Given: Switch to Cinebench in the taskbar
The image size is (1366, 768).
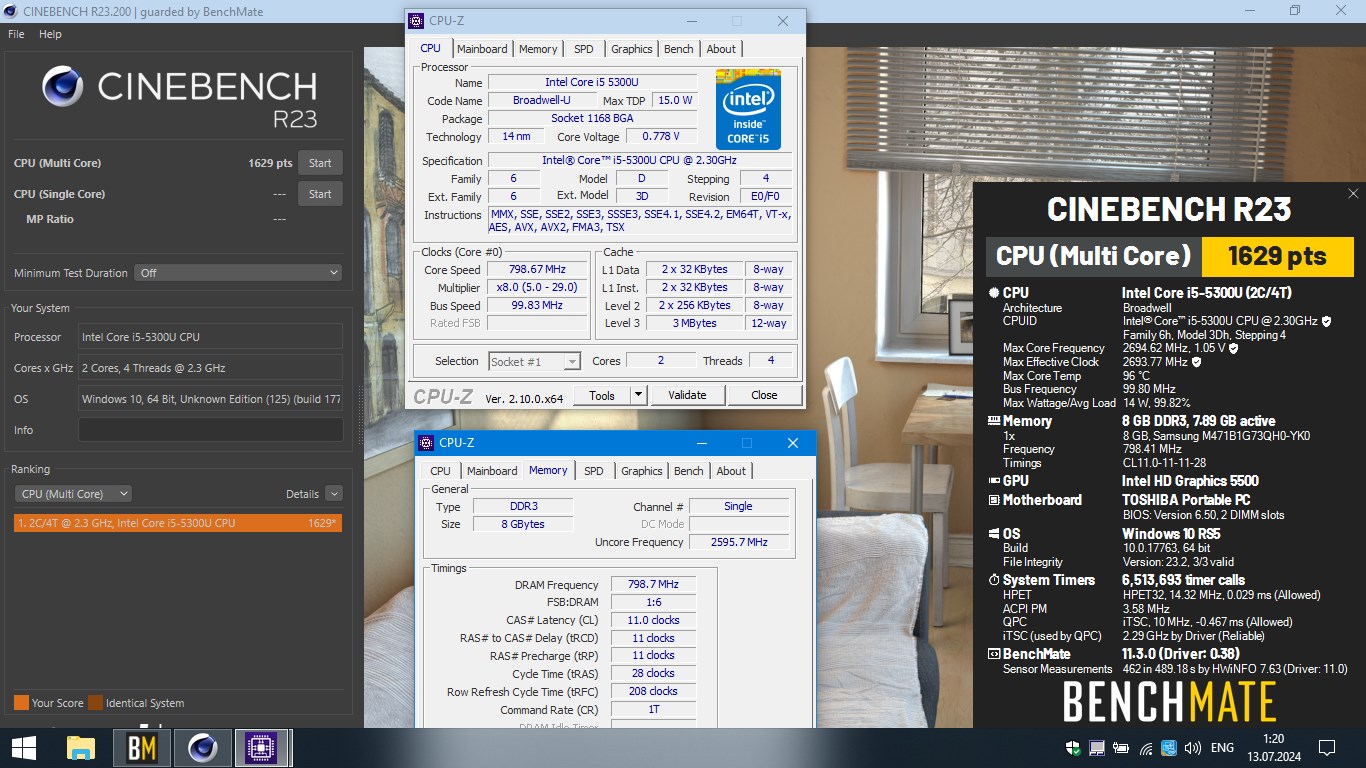Looking at the screenshot, I should click(203, 747).
